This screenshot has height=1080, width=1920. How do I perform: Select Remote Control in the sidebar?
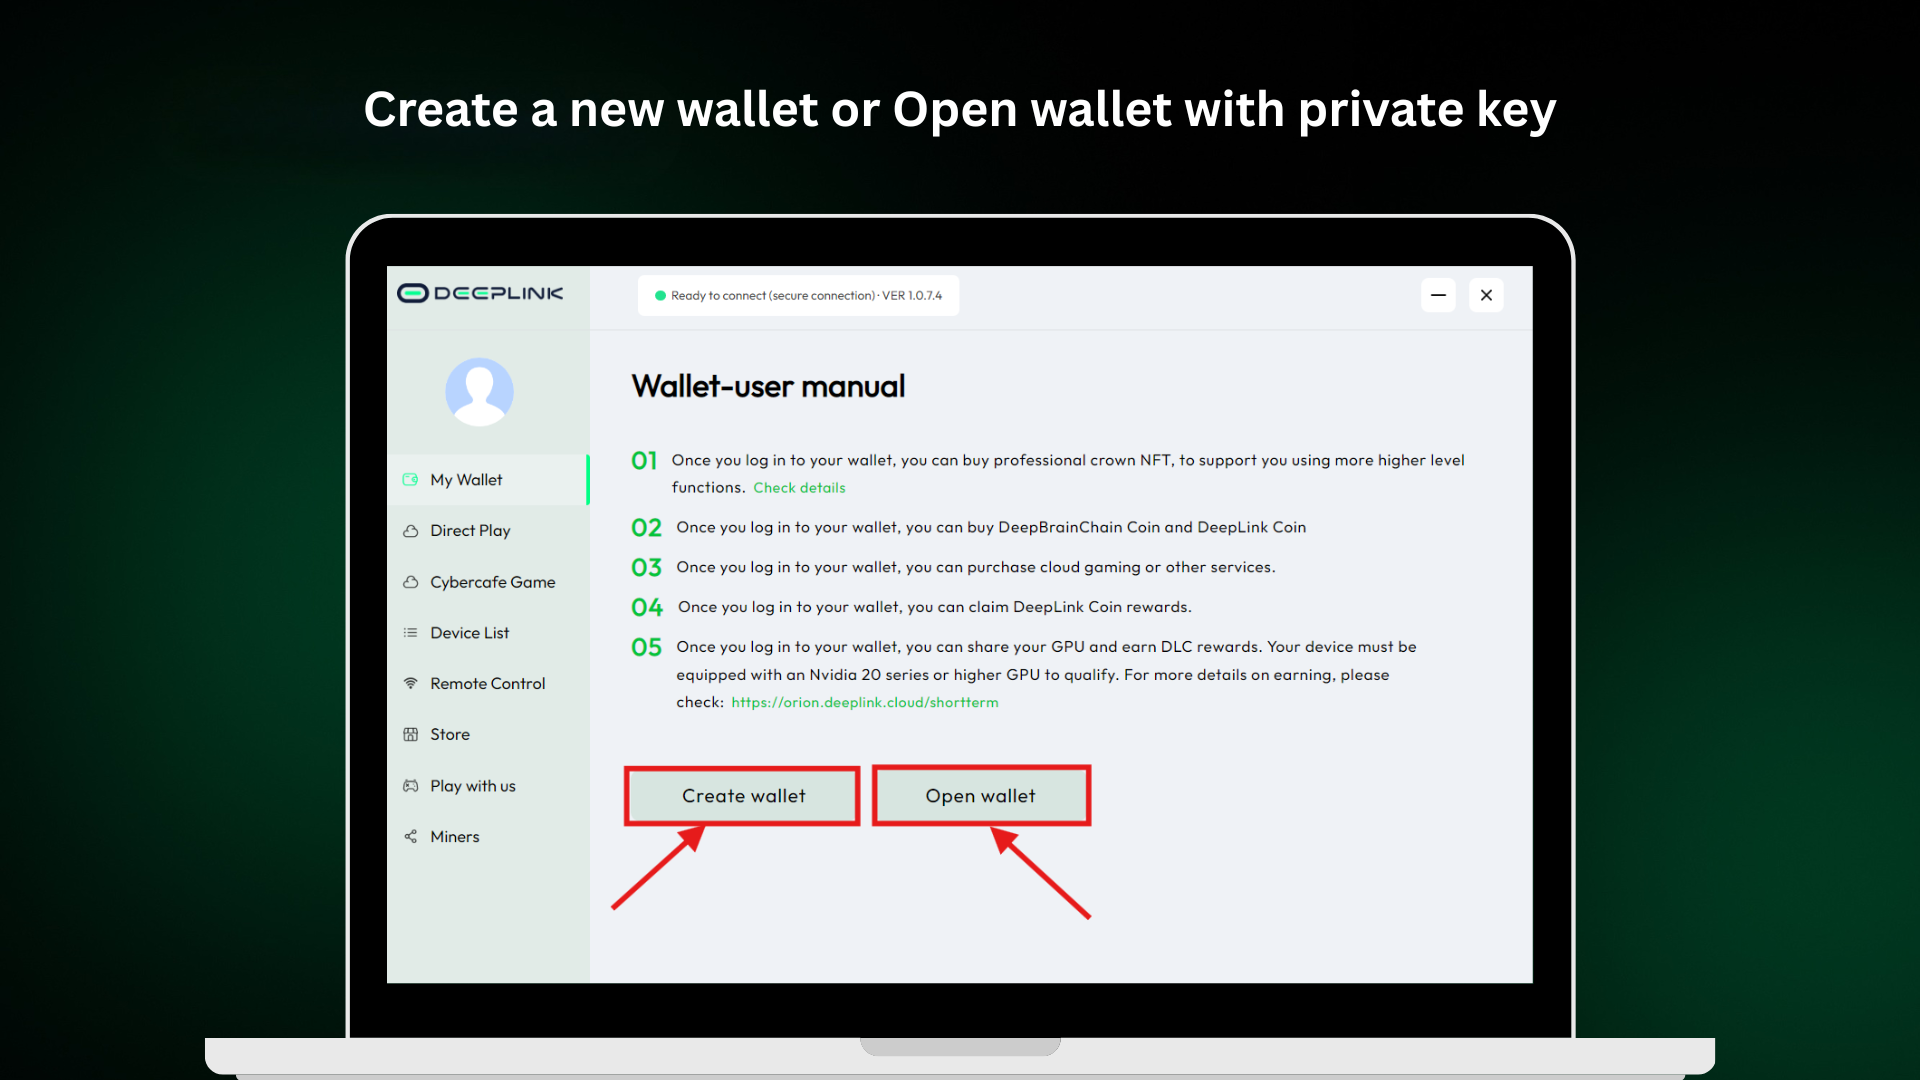coord(488,684)
